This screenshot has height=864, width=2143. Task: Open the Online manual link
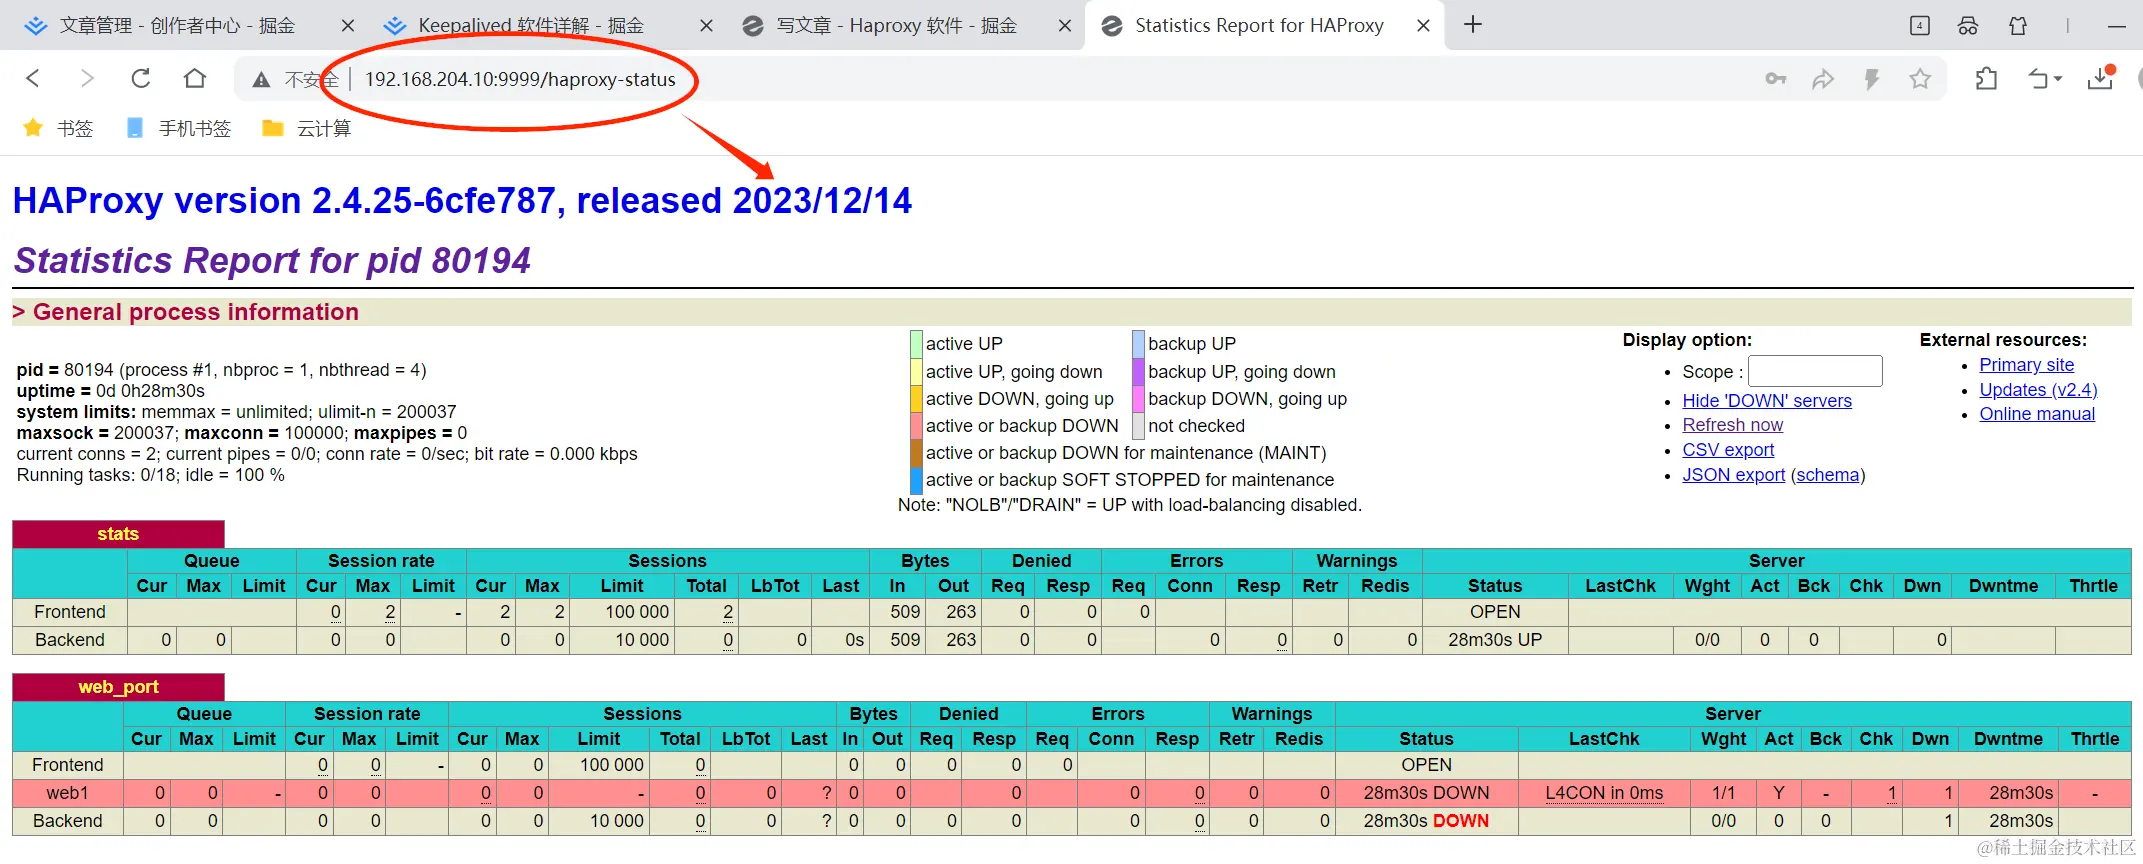(2037, 414)
